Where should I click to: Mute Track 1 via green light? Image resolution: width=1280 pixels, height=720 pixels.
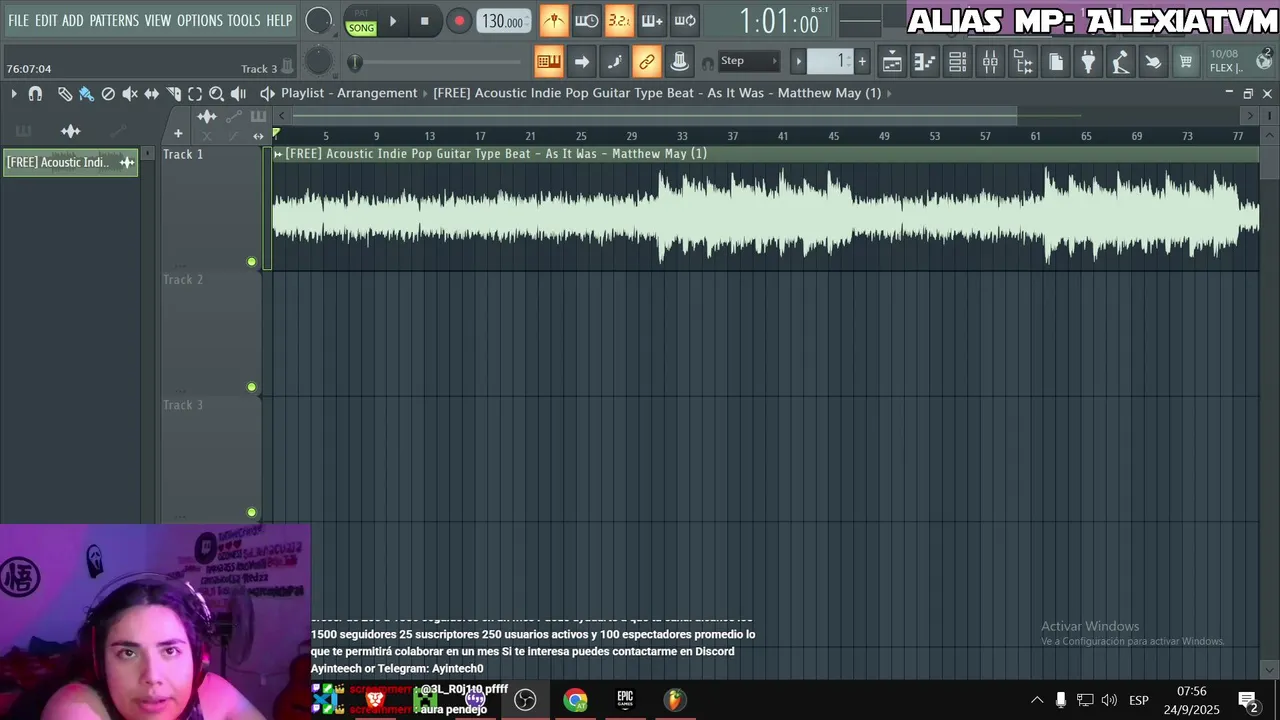point(251,262)
